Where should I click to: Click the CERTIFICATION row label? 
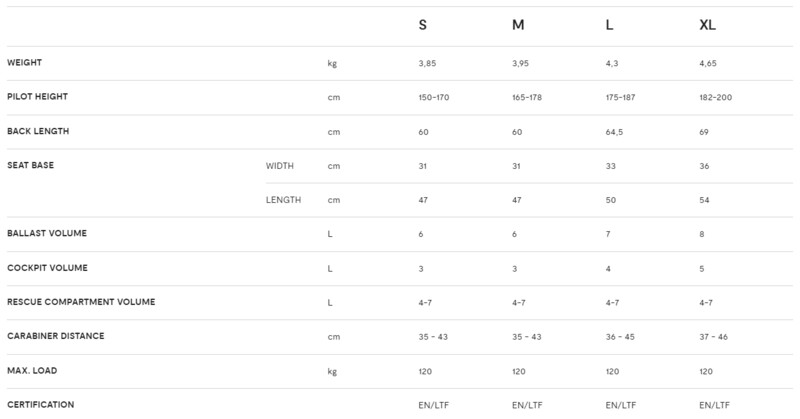pos(40,405)
